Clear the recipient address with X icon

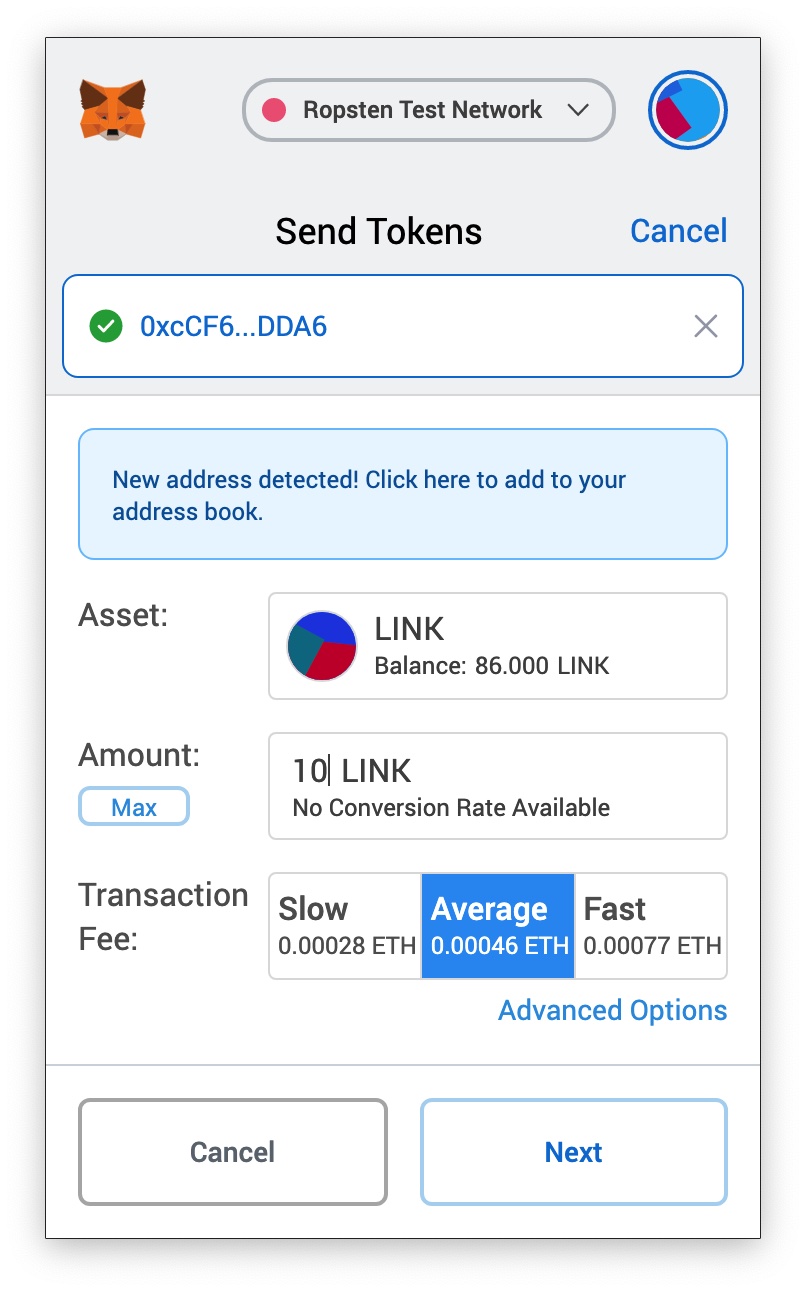[x=706, y=326]
